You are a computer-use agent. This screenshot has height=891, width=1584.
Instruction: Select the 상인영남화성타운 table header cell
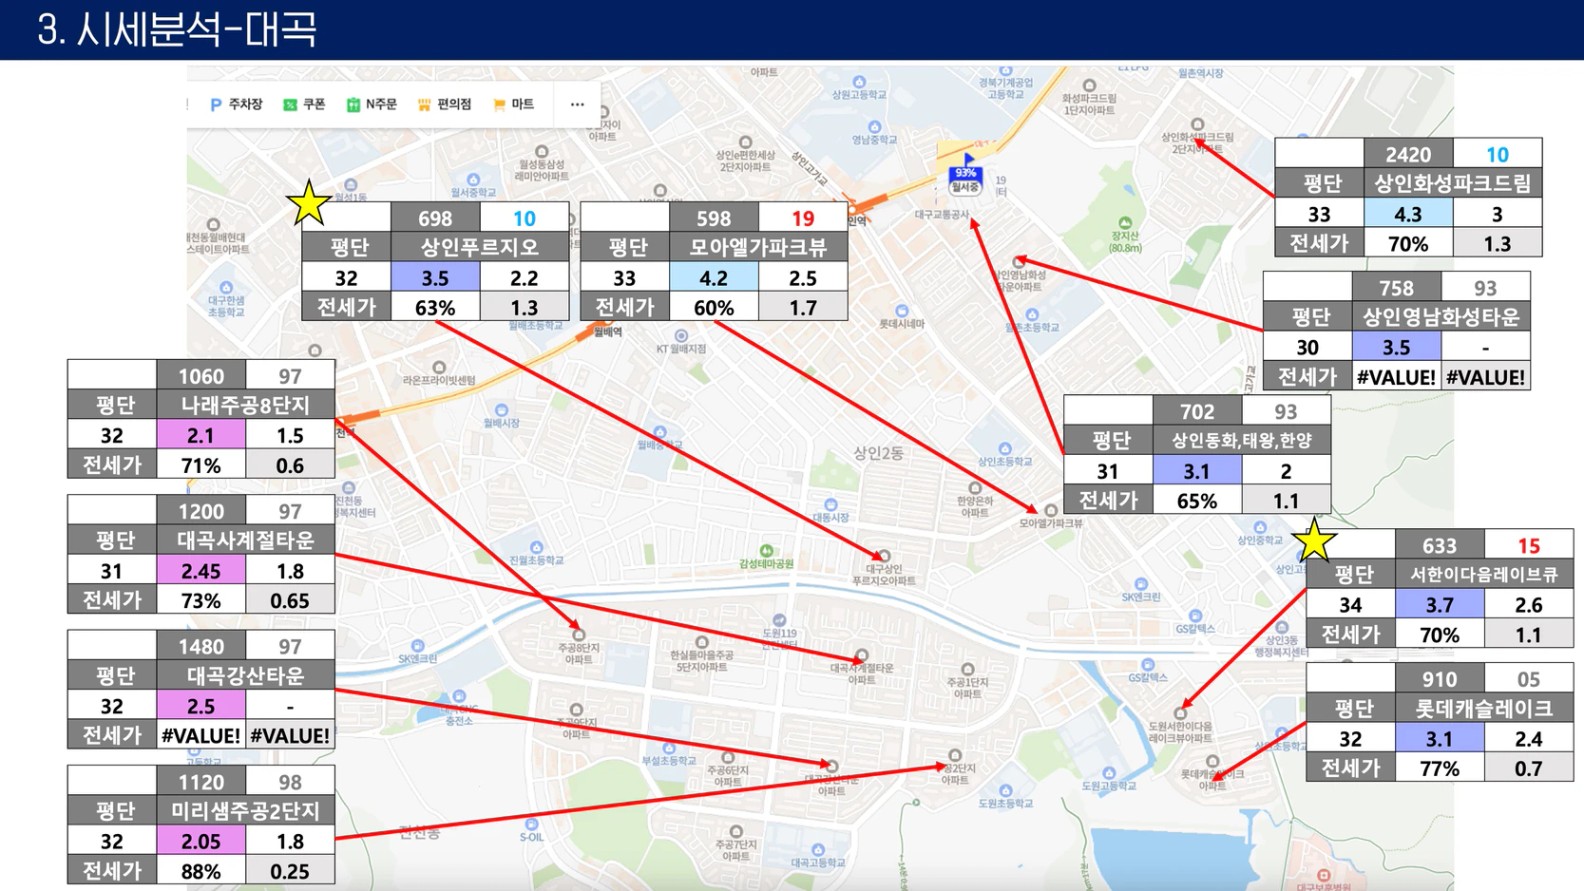tap(1441, 317)
